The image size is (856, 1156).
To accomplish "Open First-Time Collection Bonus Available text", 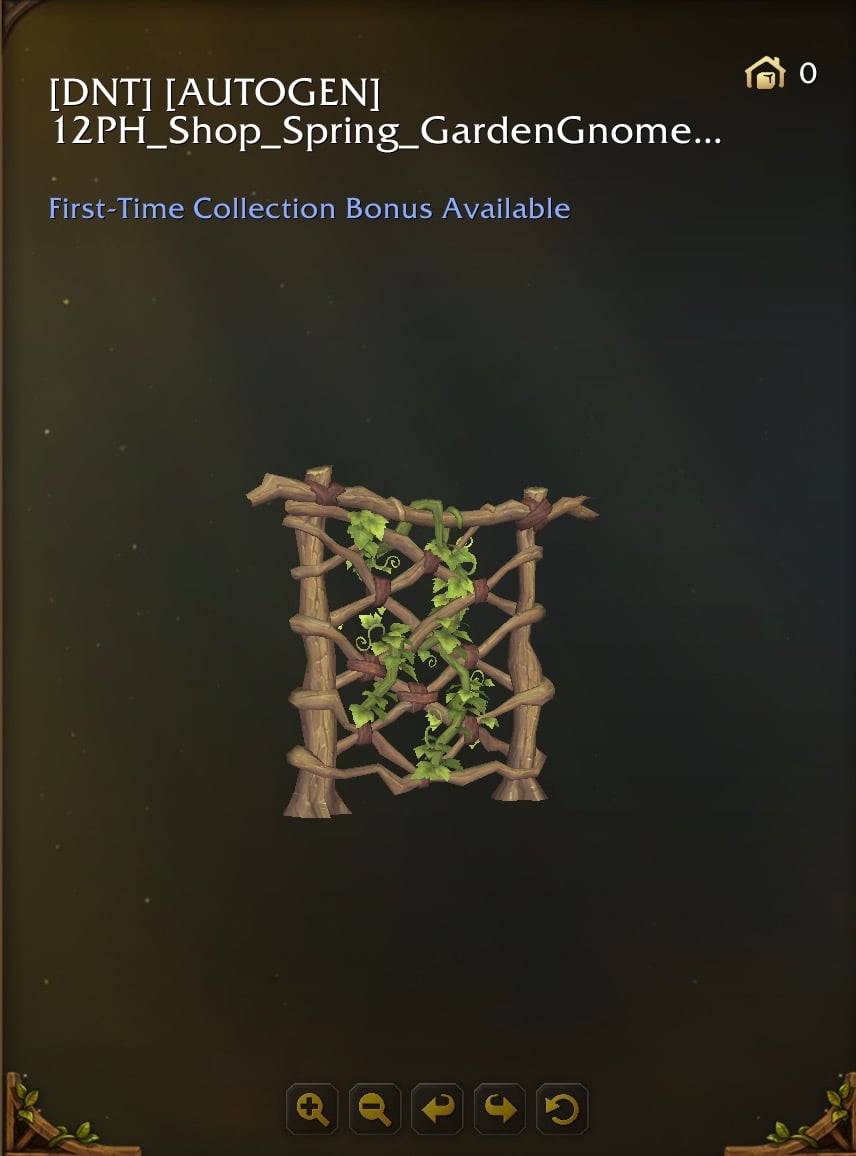I will pyautogui.click(x=310, y=209).
